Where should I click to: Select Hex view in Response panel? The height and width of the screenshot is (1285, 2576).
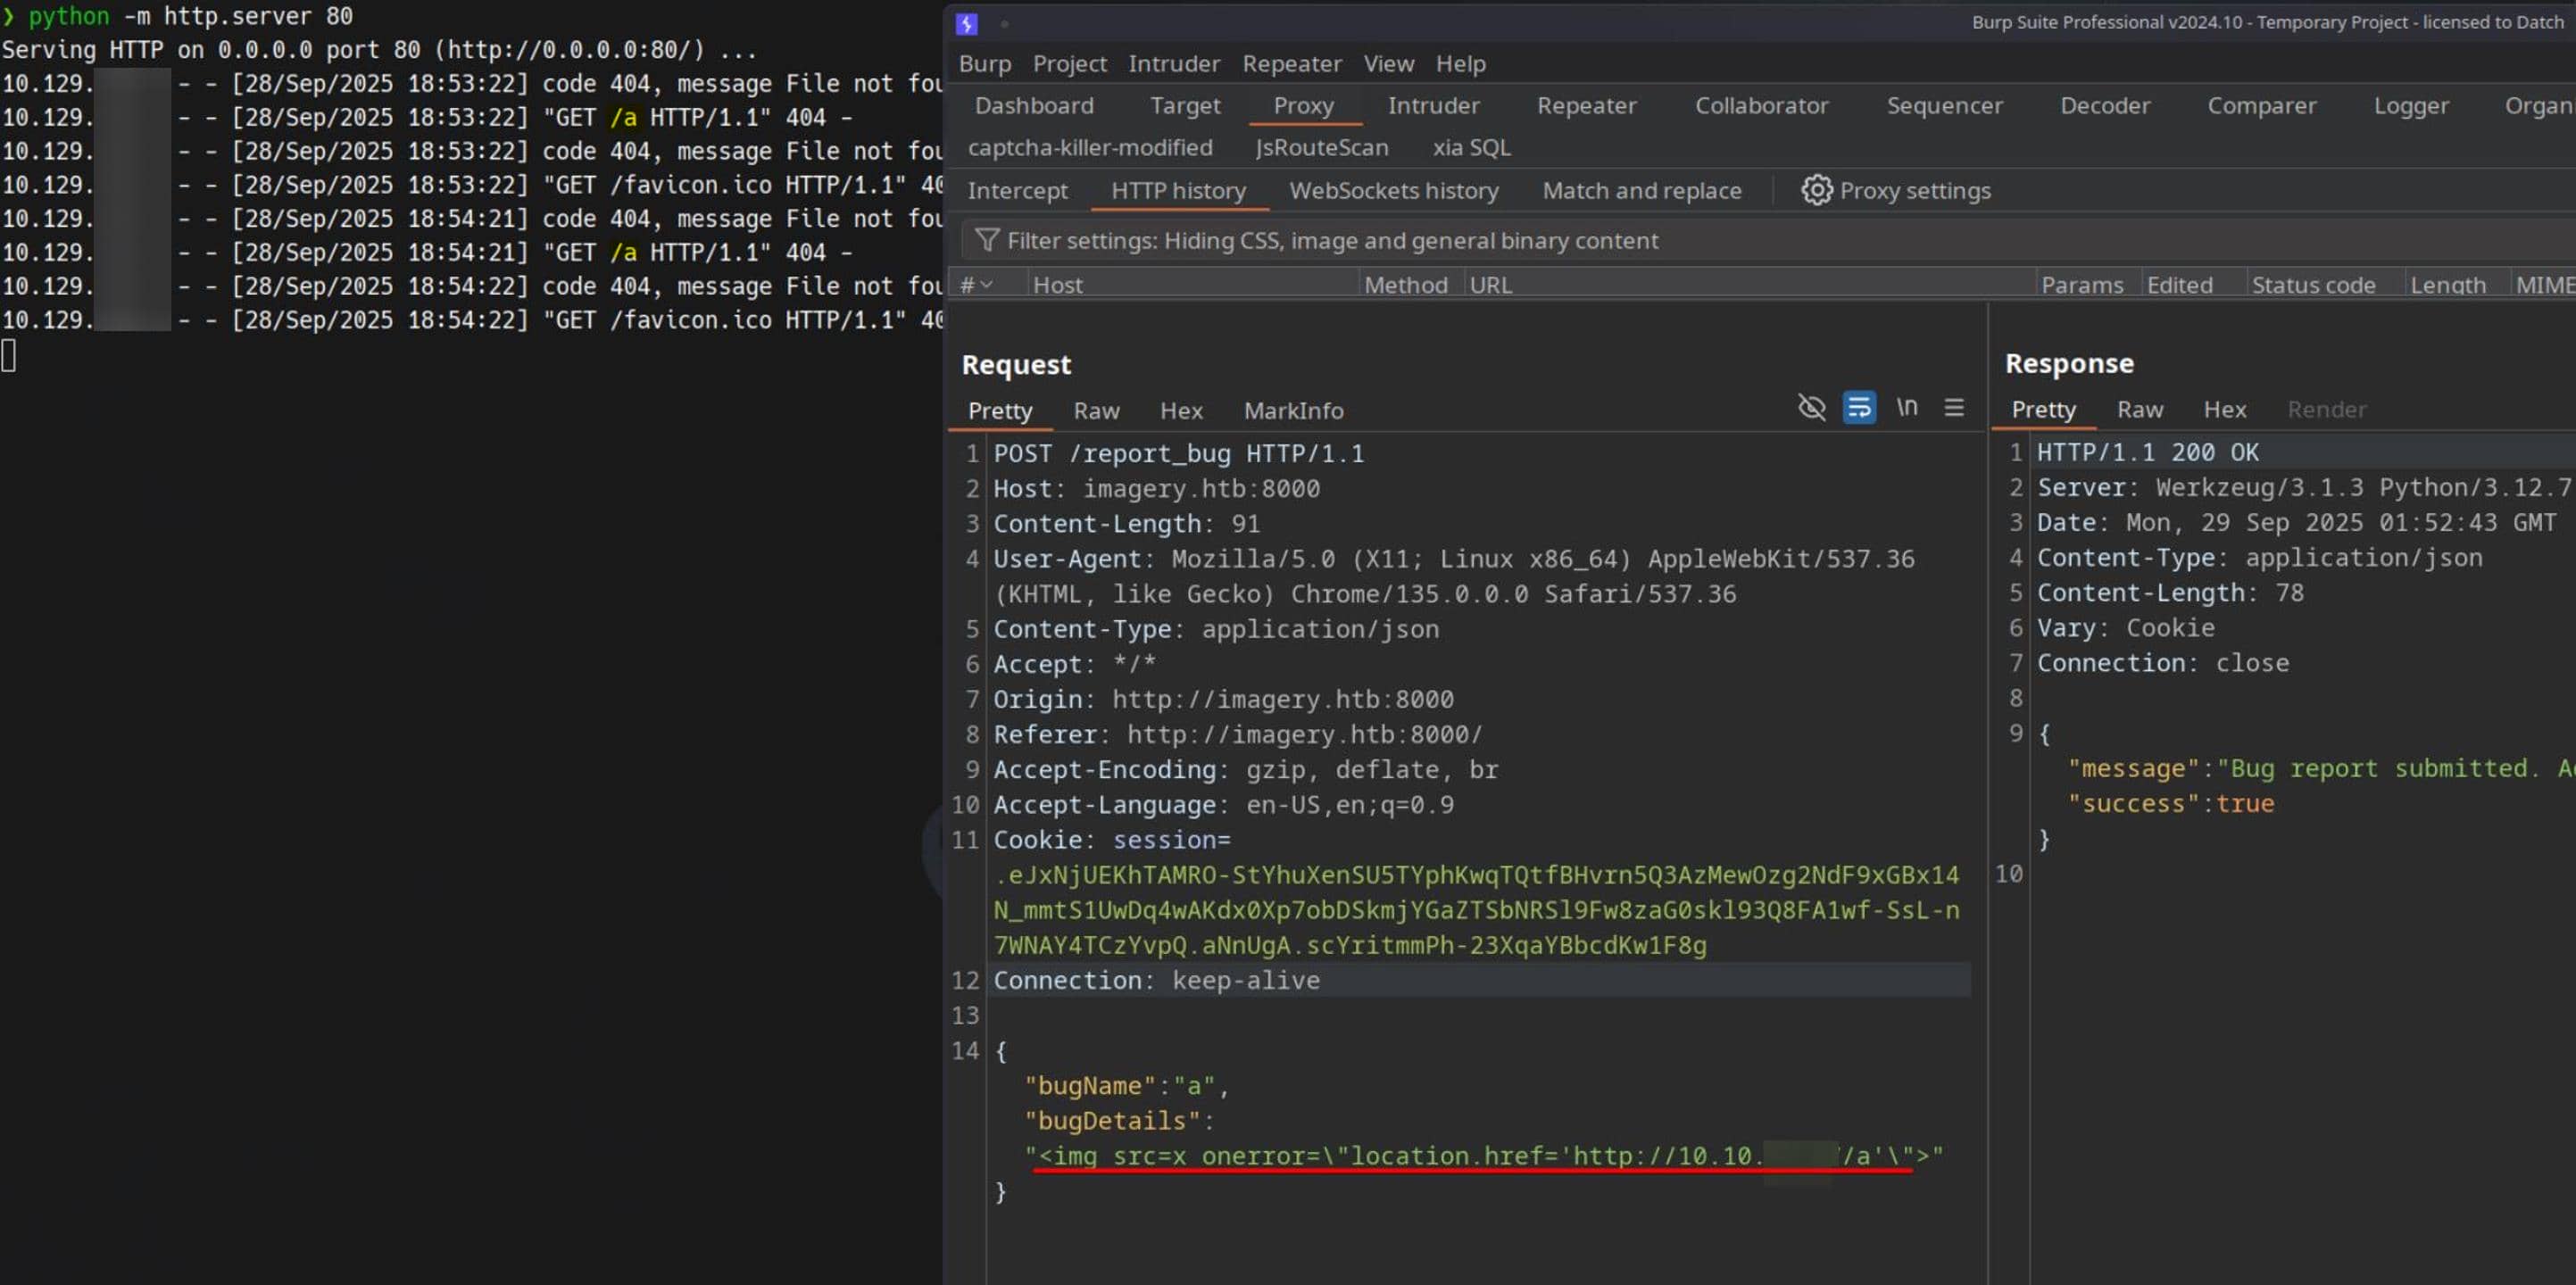(2224, 410)
